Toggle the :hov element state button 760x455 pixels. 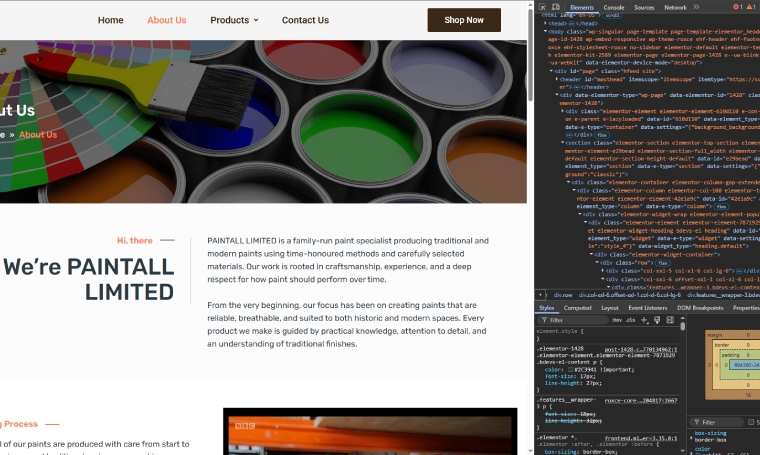coord(616,320)
